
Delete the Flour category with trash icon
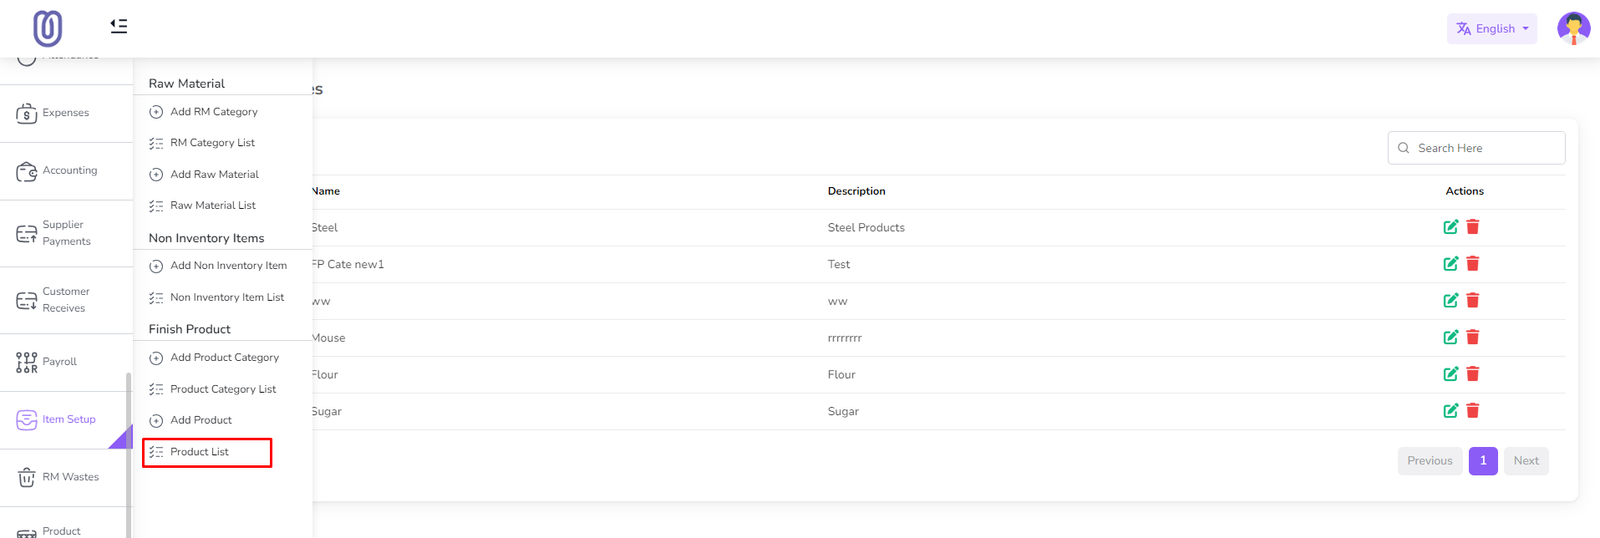coord(1473,374)
